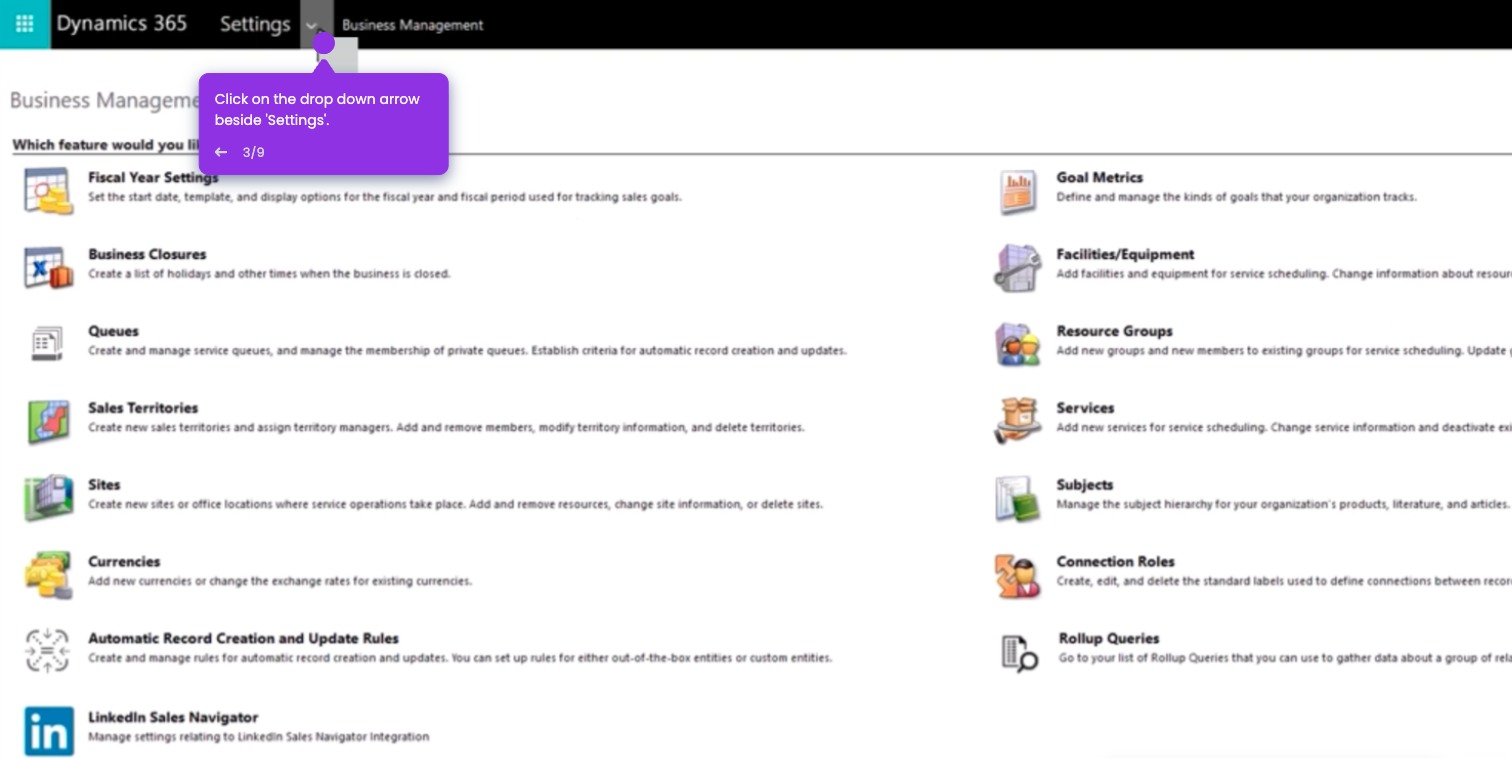Select the Business Management breadcrumb
Screen dimensions: 1512x758
(412, 25)
